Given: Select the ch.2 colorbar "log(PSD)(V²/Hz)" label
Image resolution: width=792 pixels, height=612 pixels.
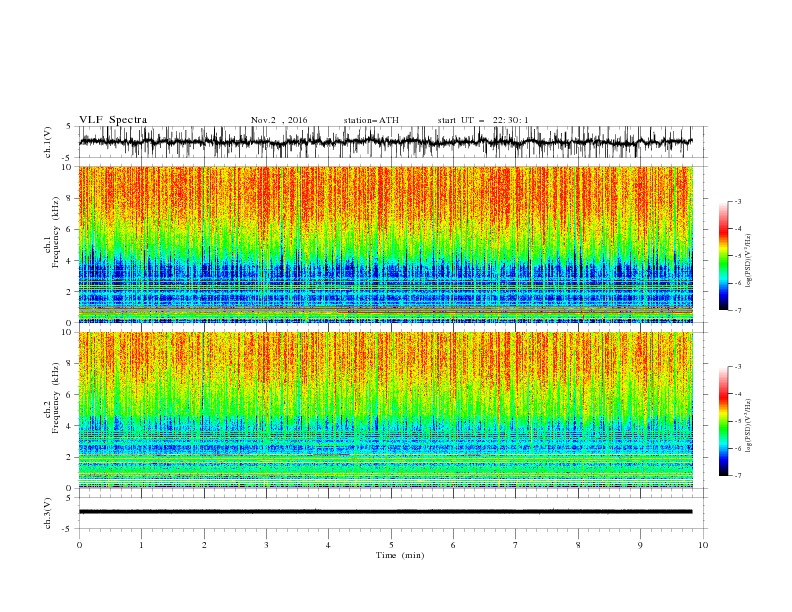Looking at the screenshot, I should 749,426.
